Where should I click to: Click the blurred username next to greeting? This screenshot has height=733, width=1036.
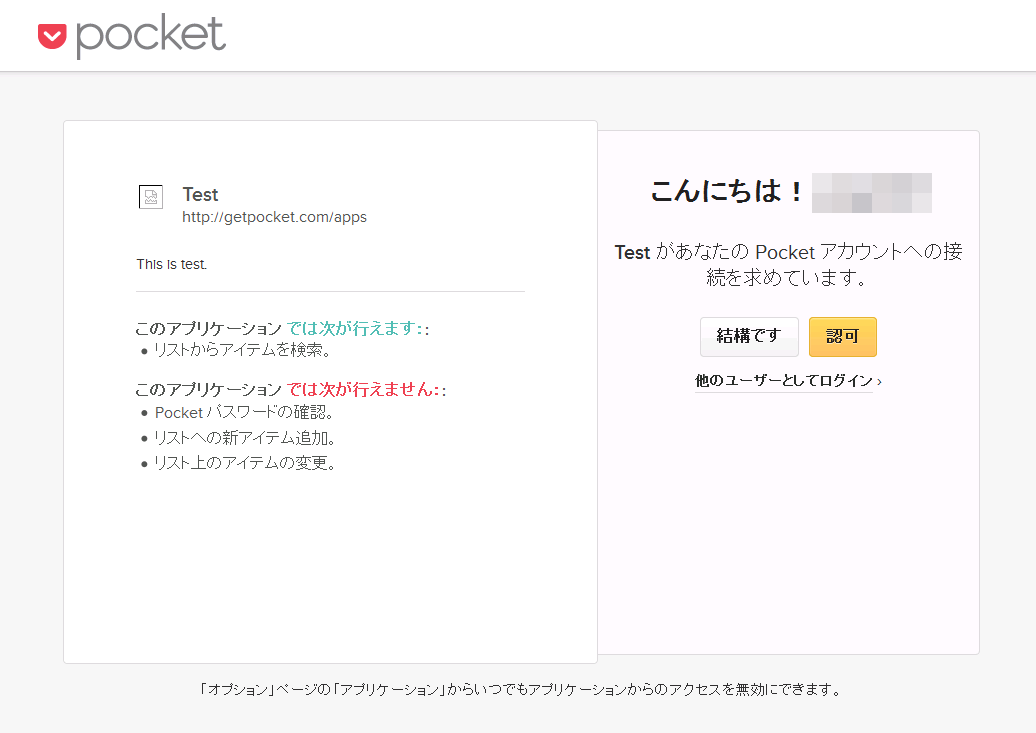coord(871,192)
